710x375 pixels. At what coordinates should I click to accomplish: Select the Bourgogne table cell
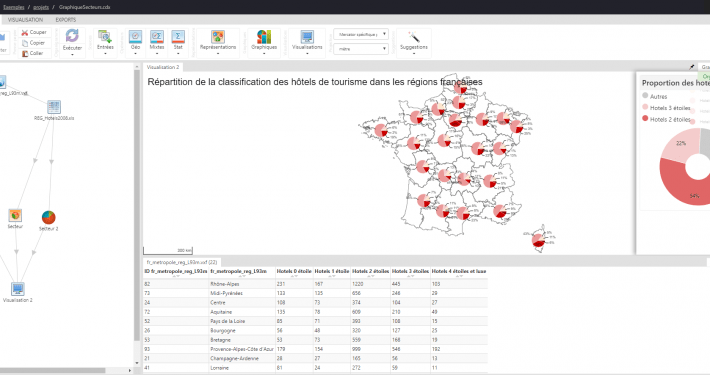click(x=242, y=331)
